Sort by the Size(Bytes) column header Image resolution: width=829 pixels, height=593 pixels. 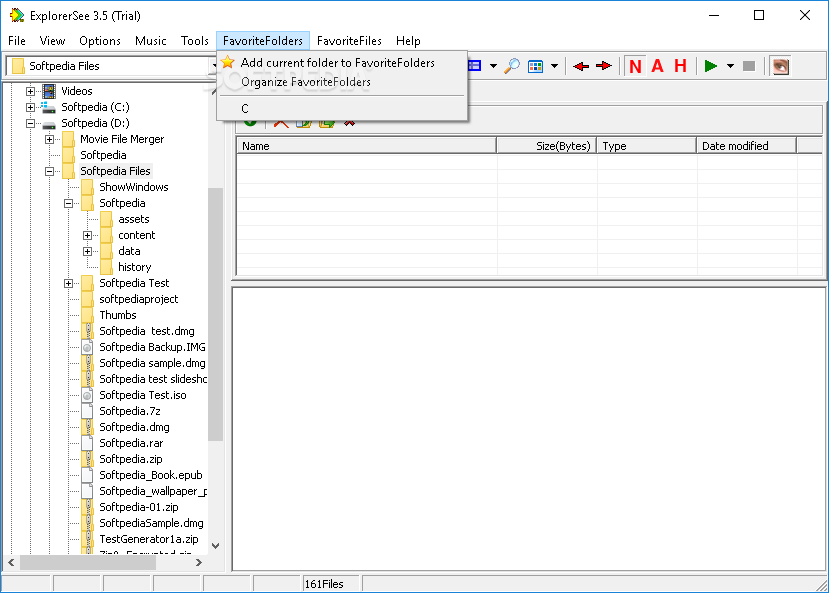coord(547,146)
